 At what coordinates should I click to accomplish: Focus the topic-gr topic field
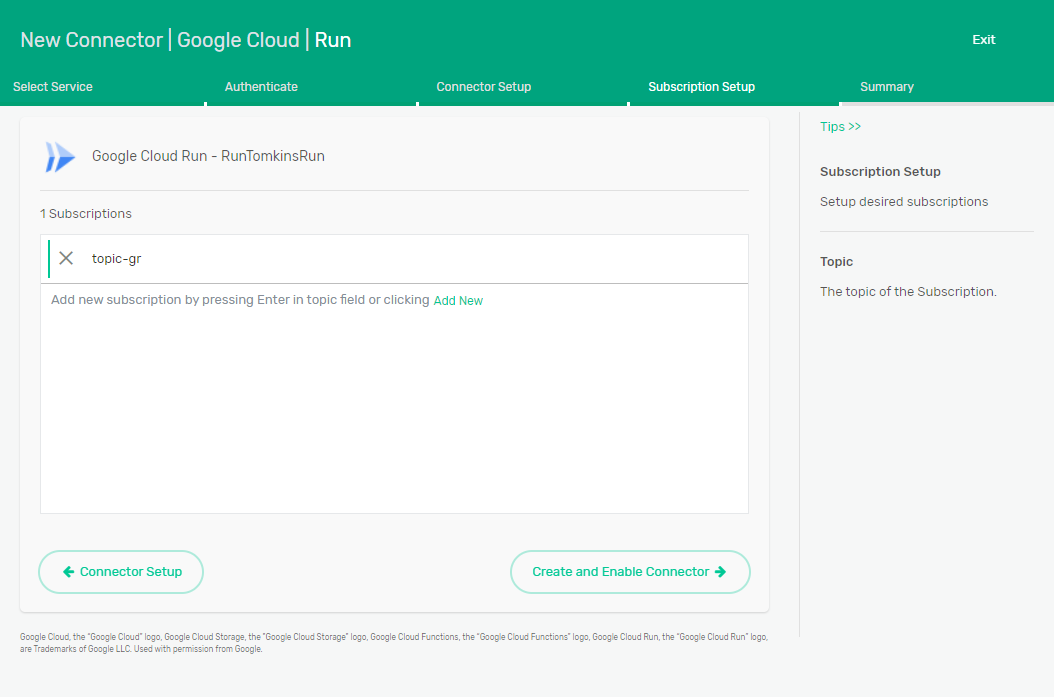(x=400, y=259)
